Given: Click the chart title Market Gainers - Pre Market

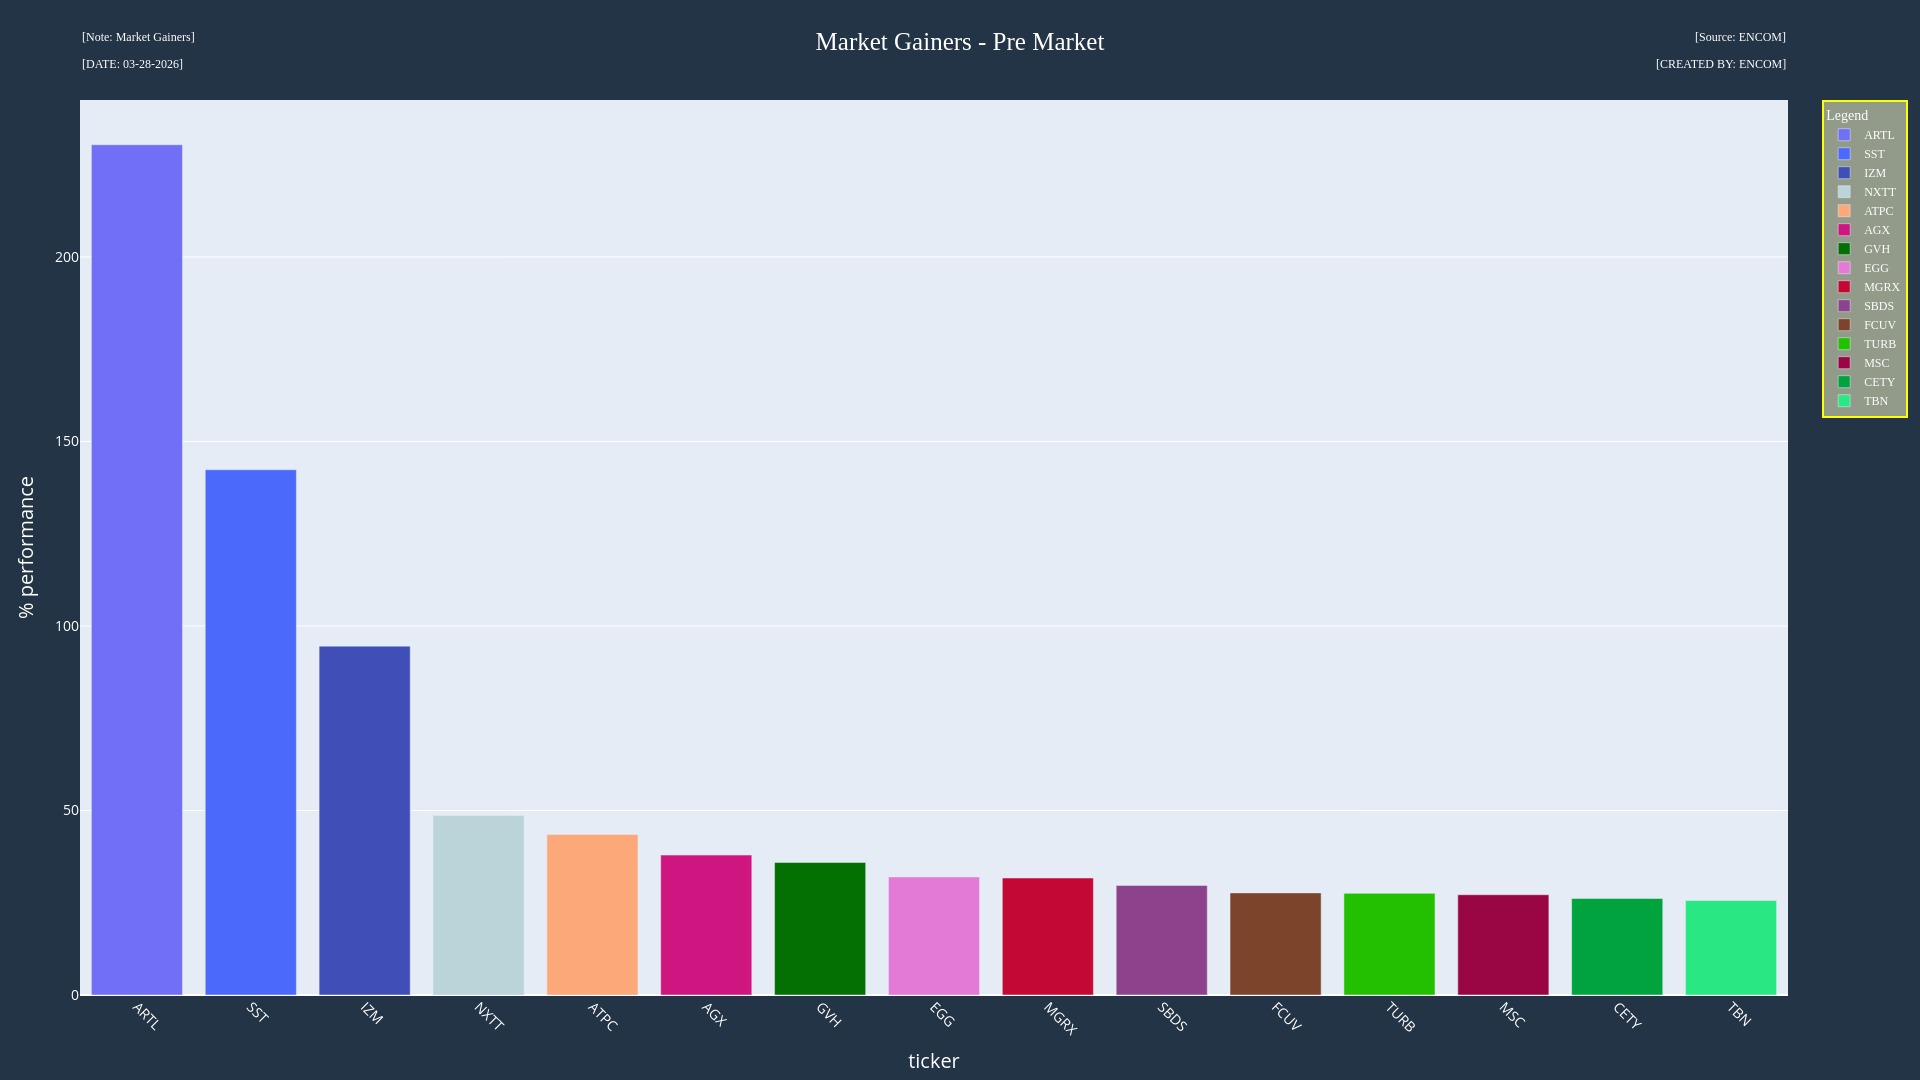Looking at the screenshot, I should point(959,42).
